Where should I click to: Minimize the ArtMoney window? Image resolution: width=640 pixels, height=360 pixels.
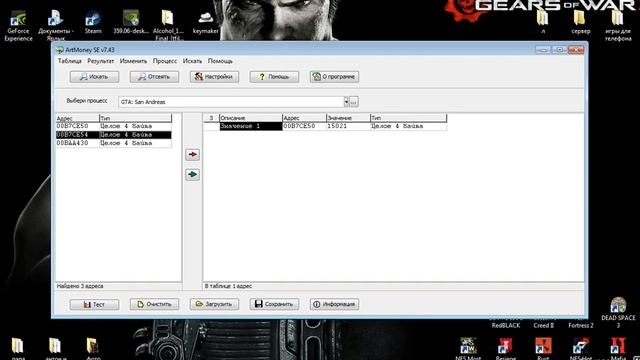(543, 50)
